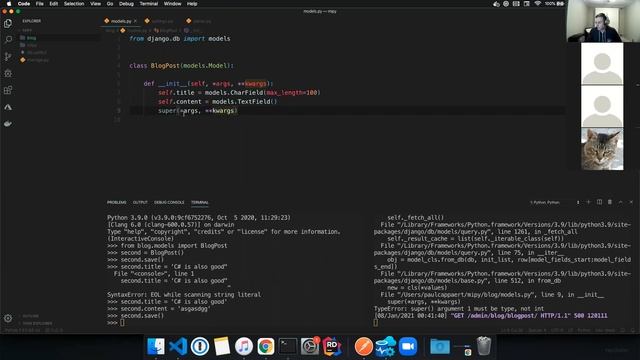Image resolution: width=640 pixels, height=360 pixels.
Task: Open Postman from the dock
Action: 363,347
